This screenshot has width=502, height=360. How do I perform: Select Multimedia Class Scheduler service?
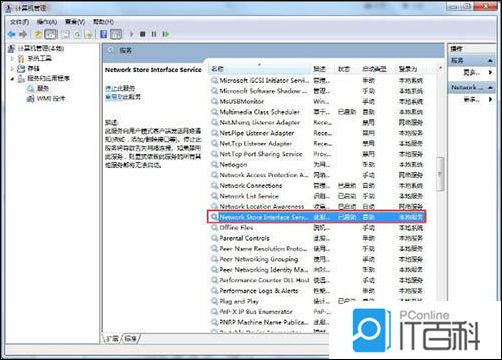[x=317, y=112]
